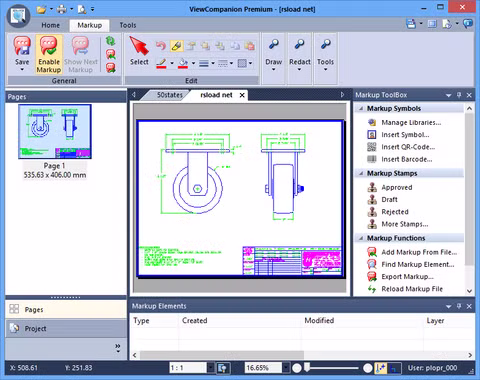Open the Project navigation pane
The width and height of the screenshot is (480, 380).
coord(66,328)
